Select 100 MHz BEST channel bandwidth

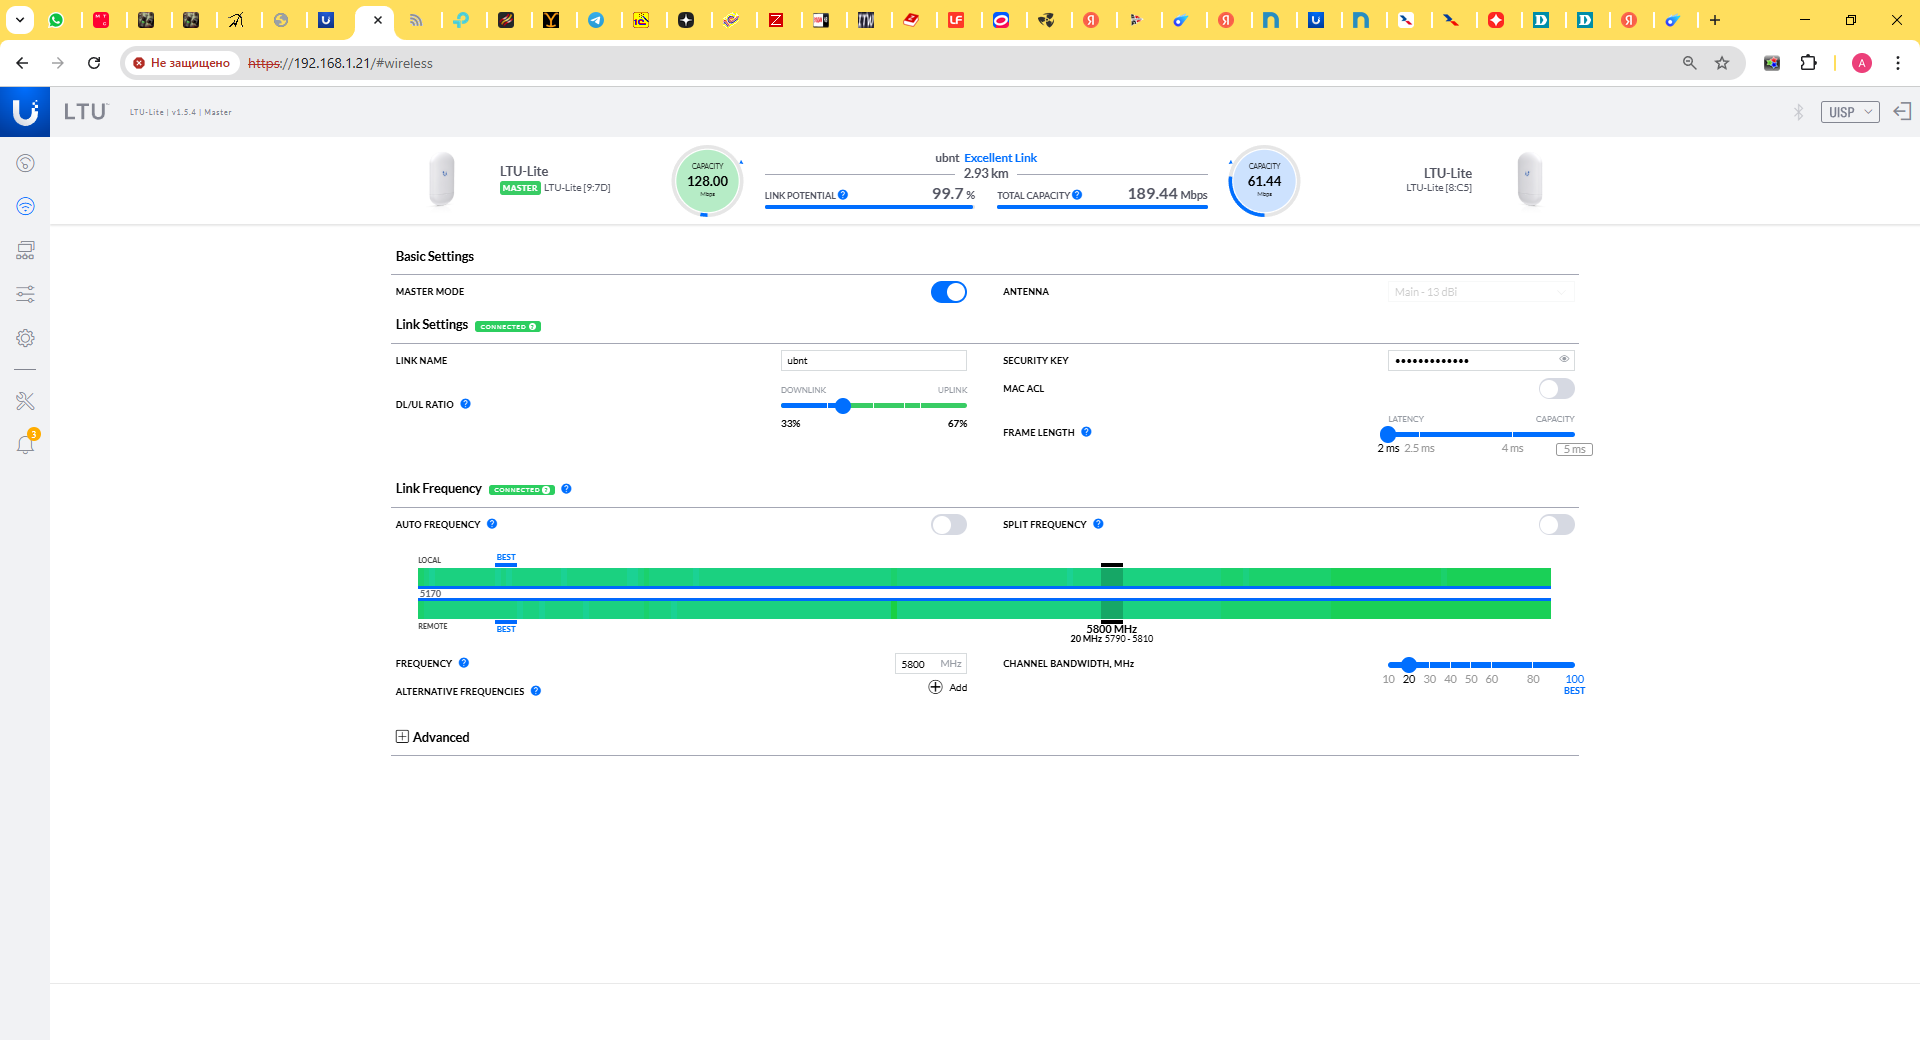pyautogui.click(x=1574, y=684)
